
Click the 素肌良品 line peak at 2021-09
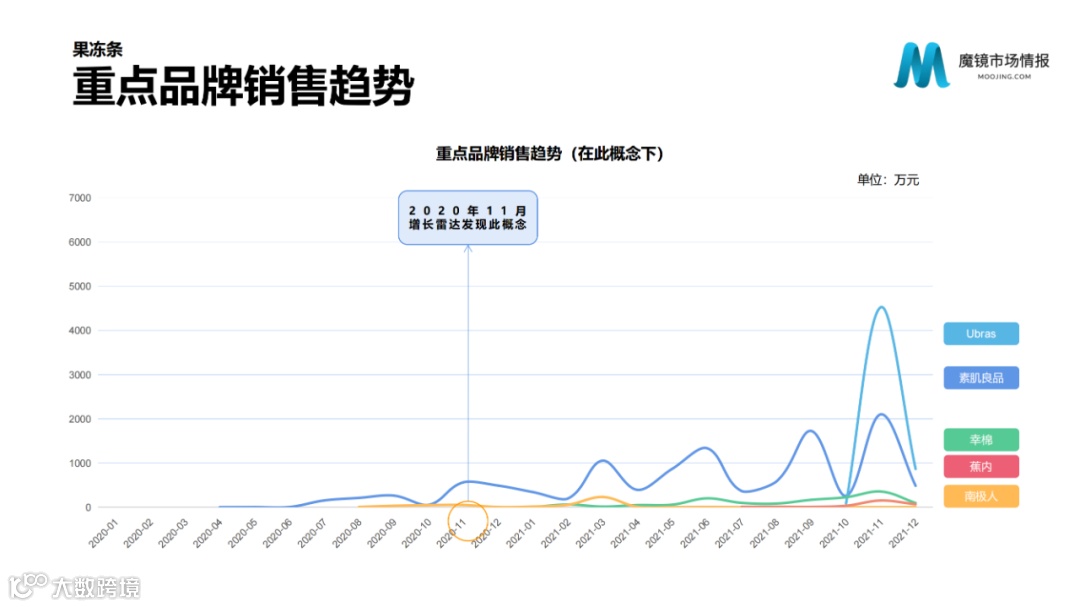click(x=811, y=431)
